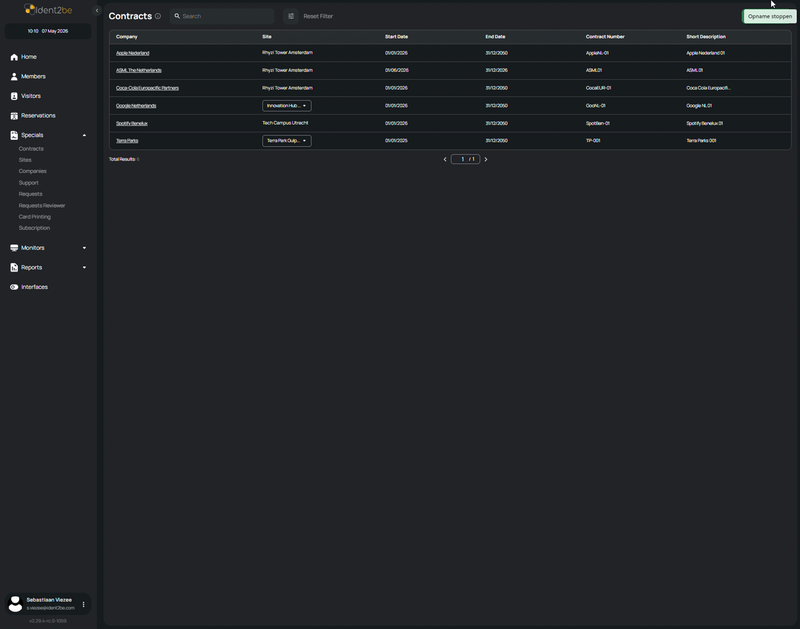Open Coca-Cola Europacific Partners link

click(147, 88)
